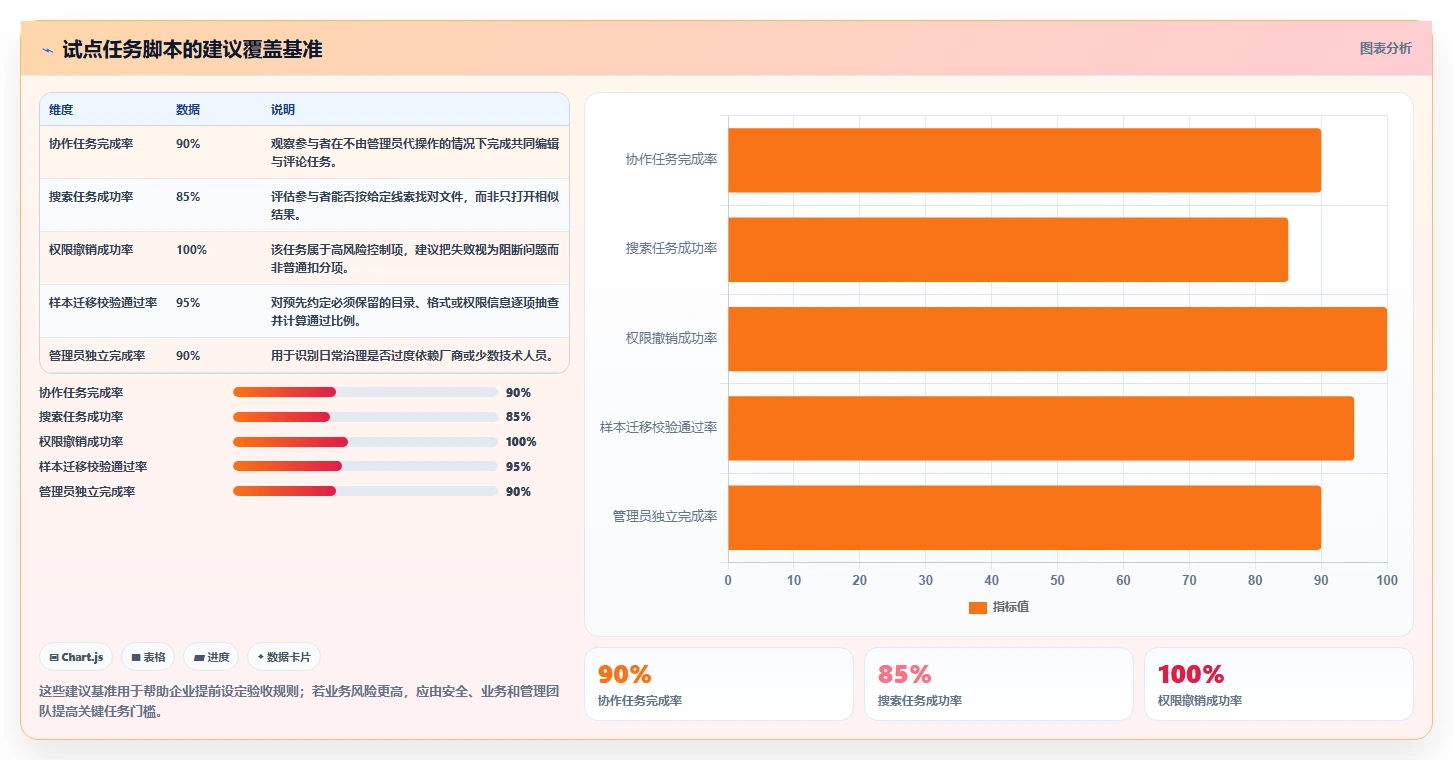Click the title 试点任务脚本的建议覆盖基准
This screenshot has width=1453, height=760.
tap(193, 50)
